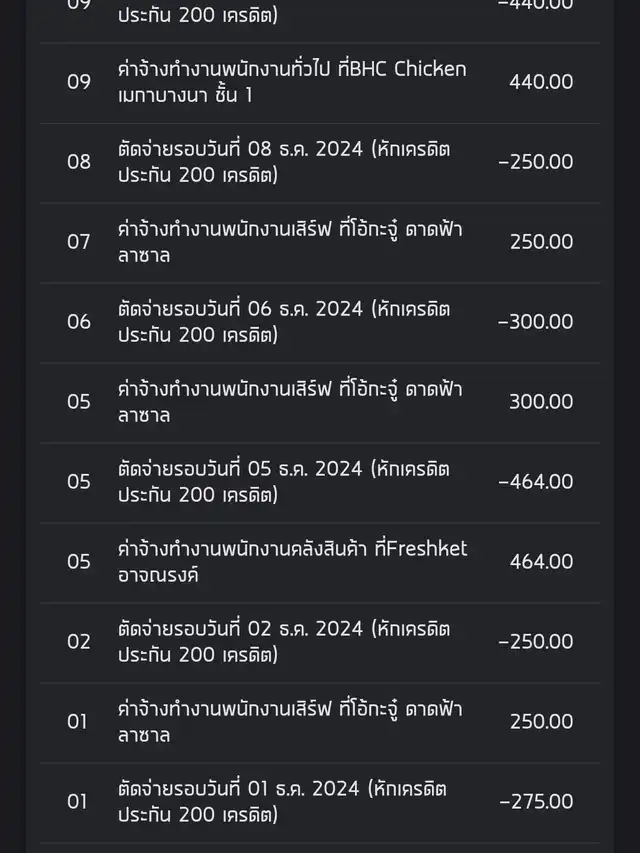Click the -464.00 payout amount
Screen dimensions: 640x853
point(536,482)
